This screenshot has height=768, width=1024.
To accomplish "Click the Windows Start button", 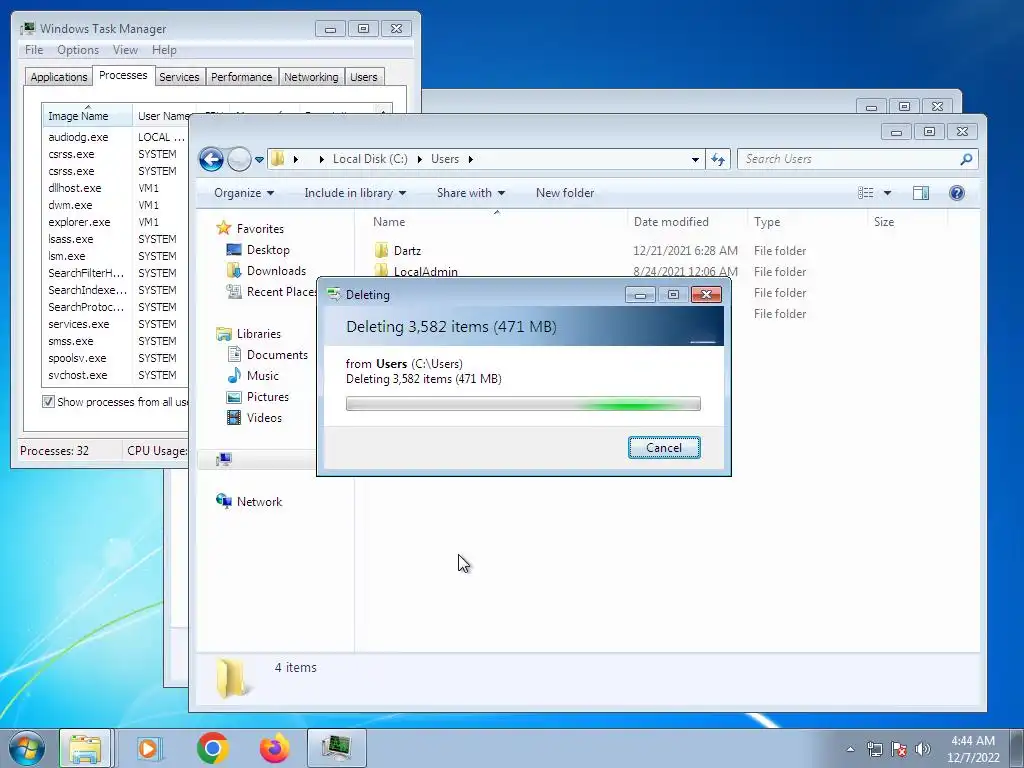I will pyautogui.click(x=27, y=748).
